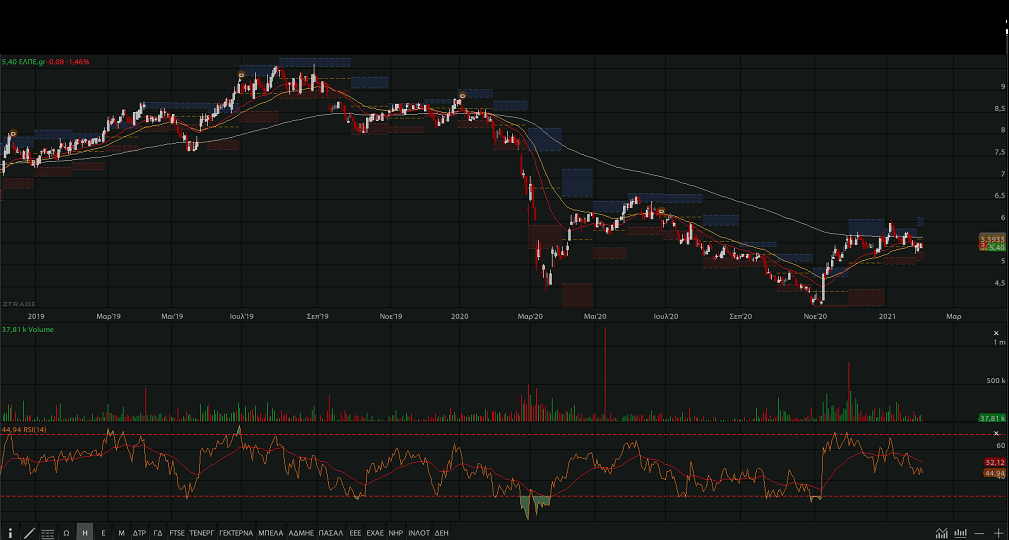Toggle the H timeframe button

pyautogui.click(x=85, y=533)
